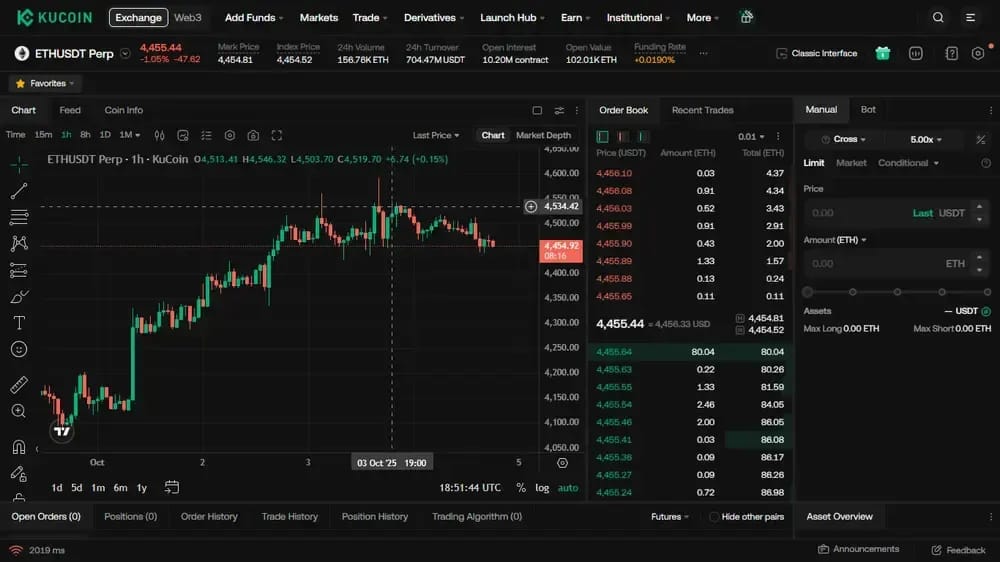This screenshot has width=1000, height=562.
Task: Open trading settings gear in top bar
Action: pos(978,54)
